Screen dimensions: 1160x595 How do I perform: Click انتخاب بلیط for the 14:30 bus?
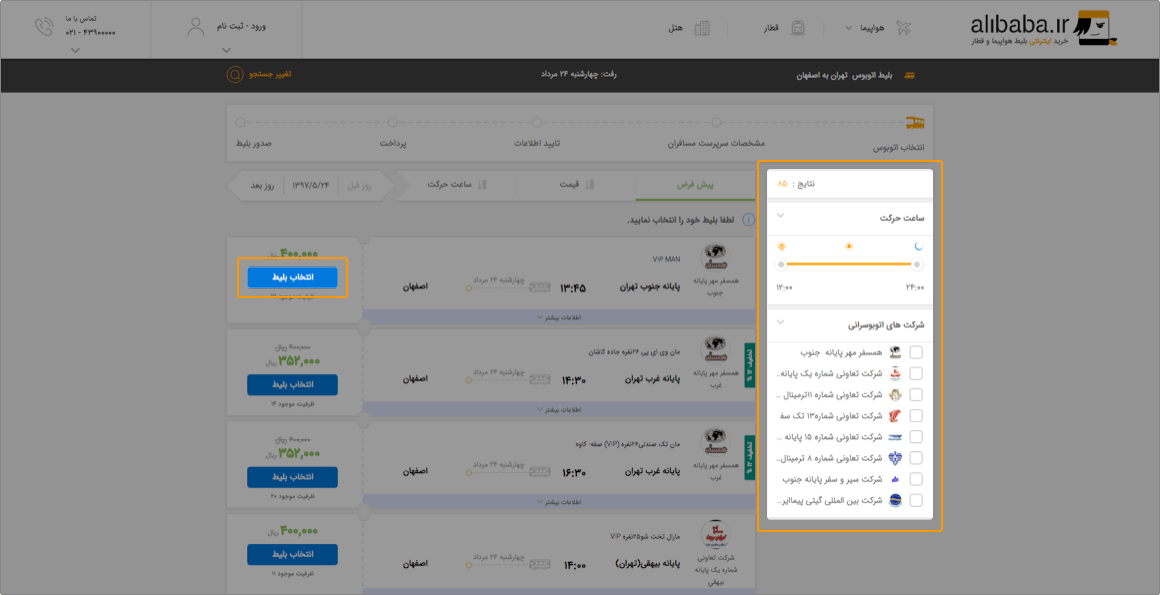pos(292,385)
